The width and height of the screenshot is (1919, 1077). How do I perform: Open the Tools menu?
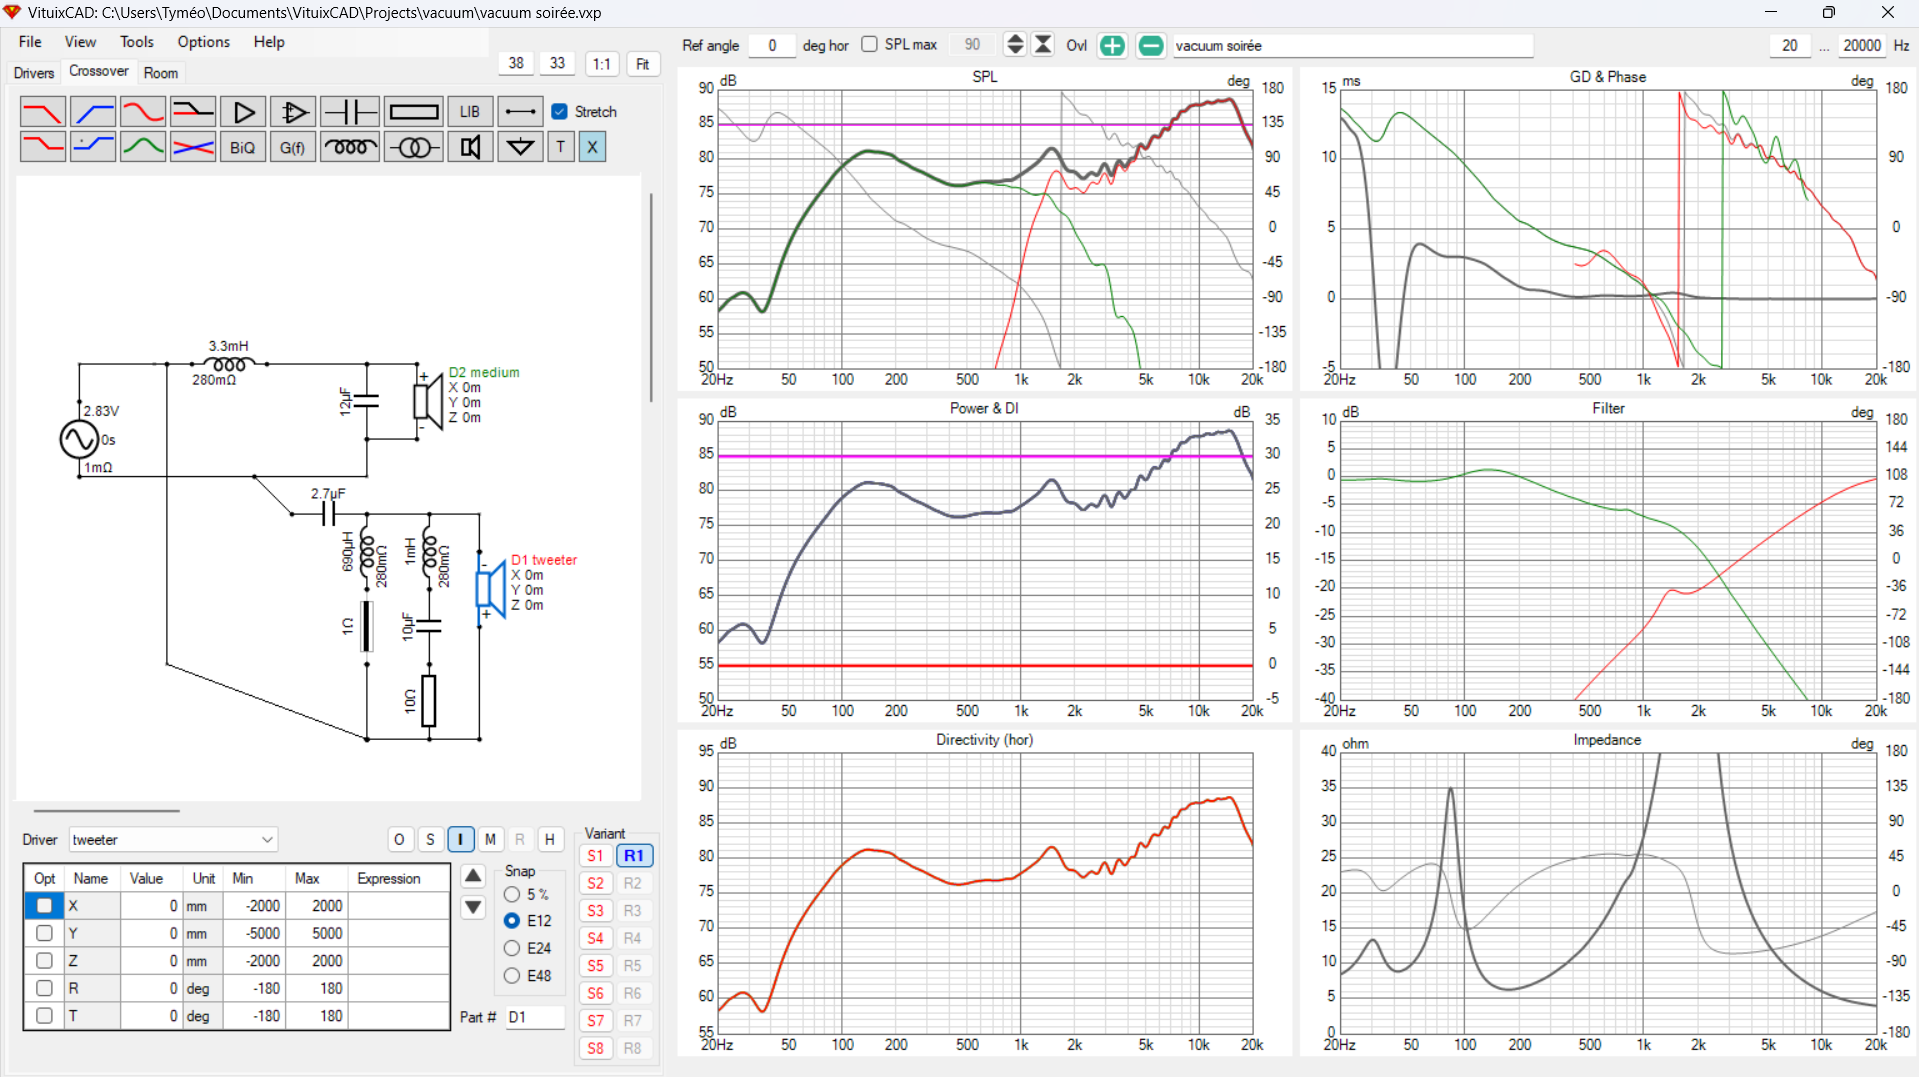tap(137, 42)
